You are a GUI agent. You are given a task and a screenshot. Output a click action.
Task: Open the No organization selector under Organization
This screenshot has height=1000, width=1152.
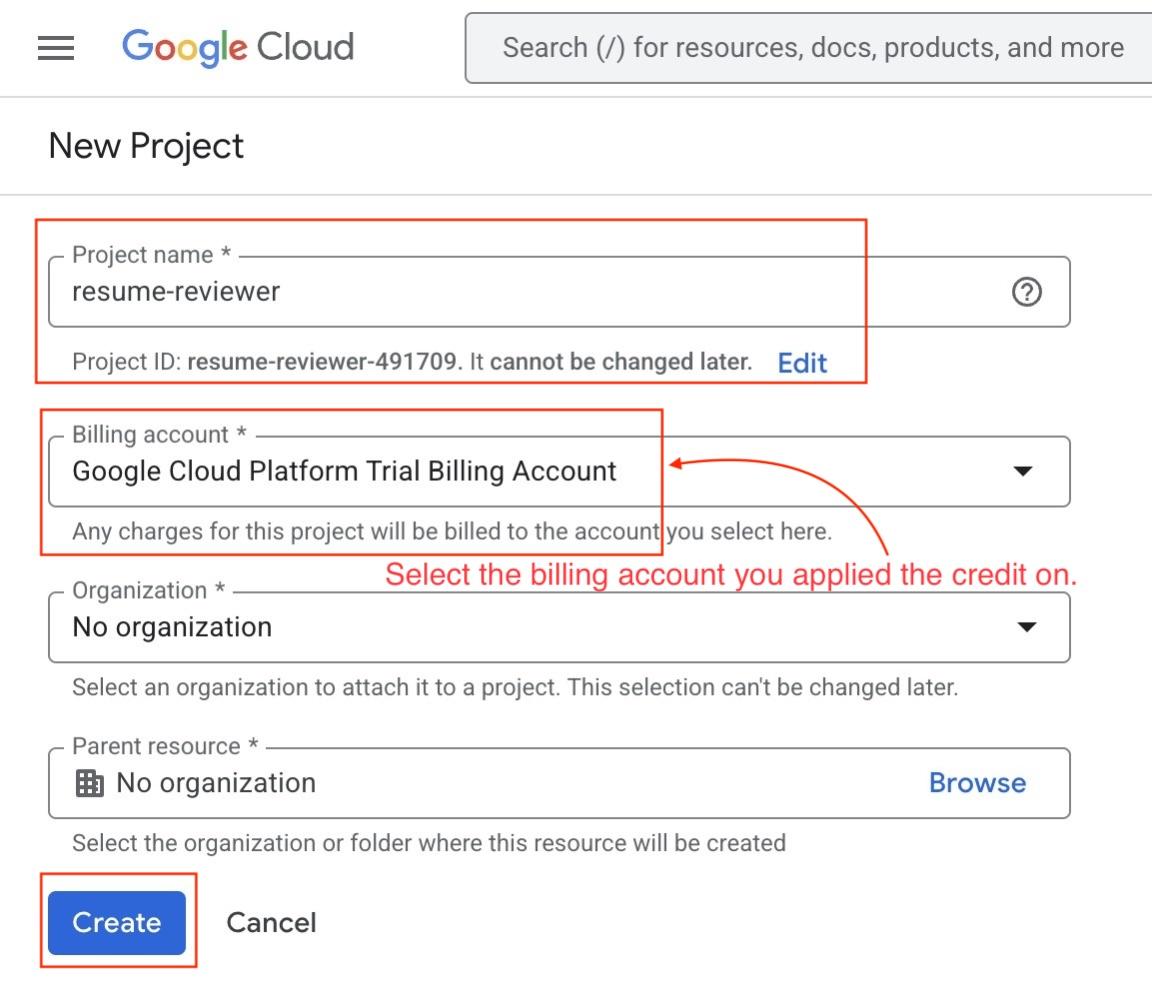pos(172,627)
